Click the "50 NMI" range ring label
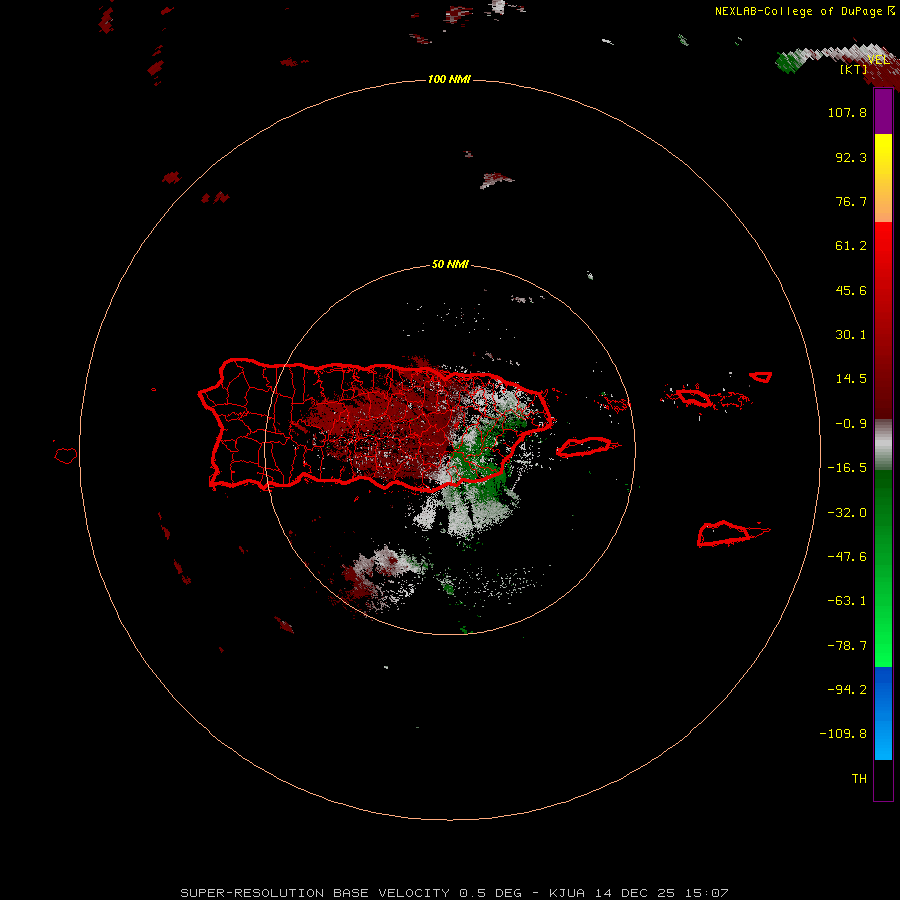900x900 pixels. click(450, 264)
